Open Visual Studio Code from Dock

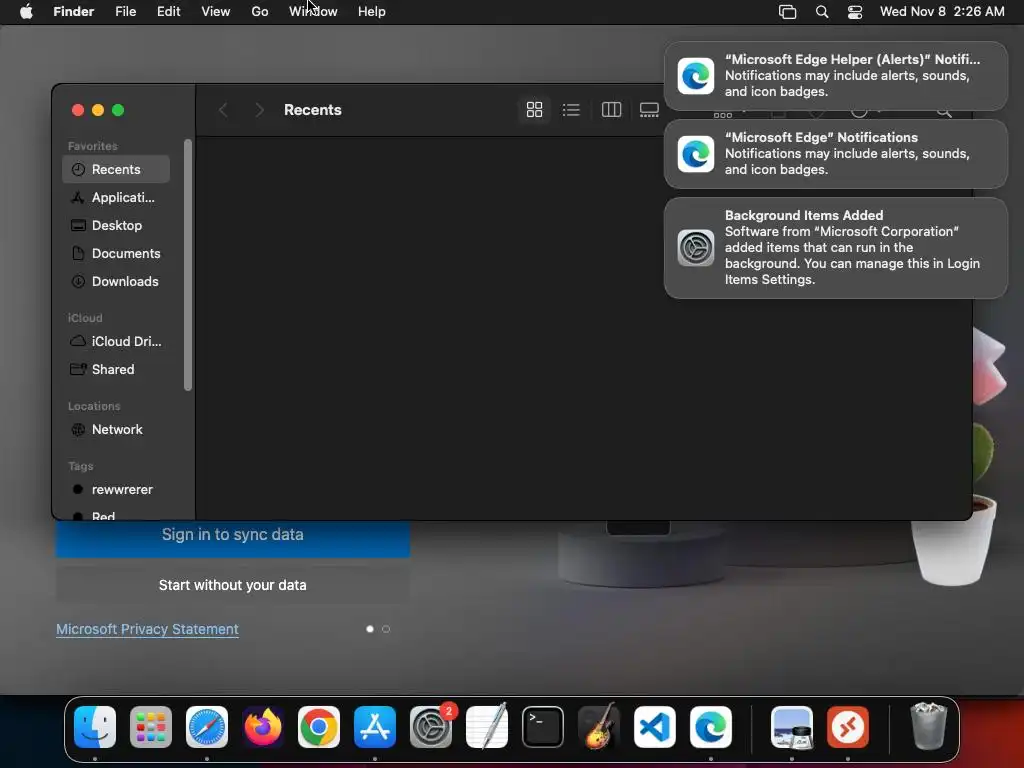(x=655, y=727)
